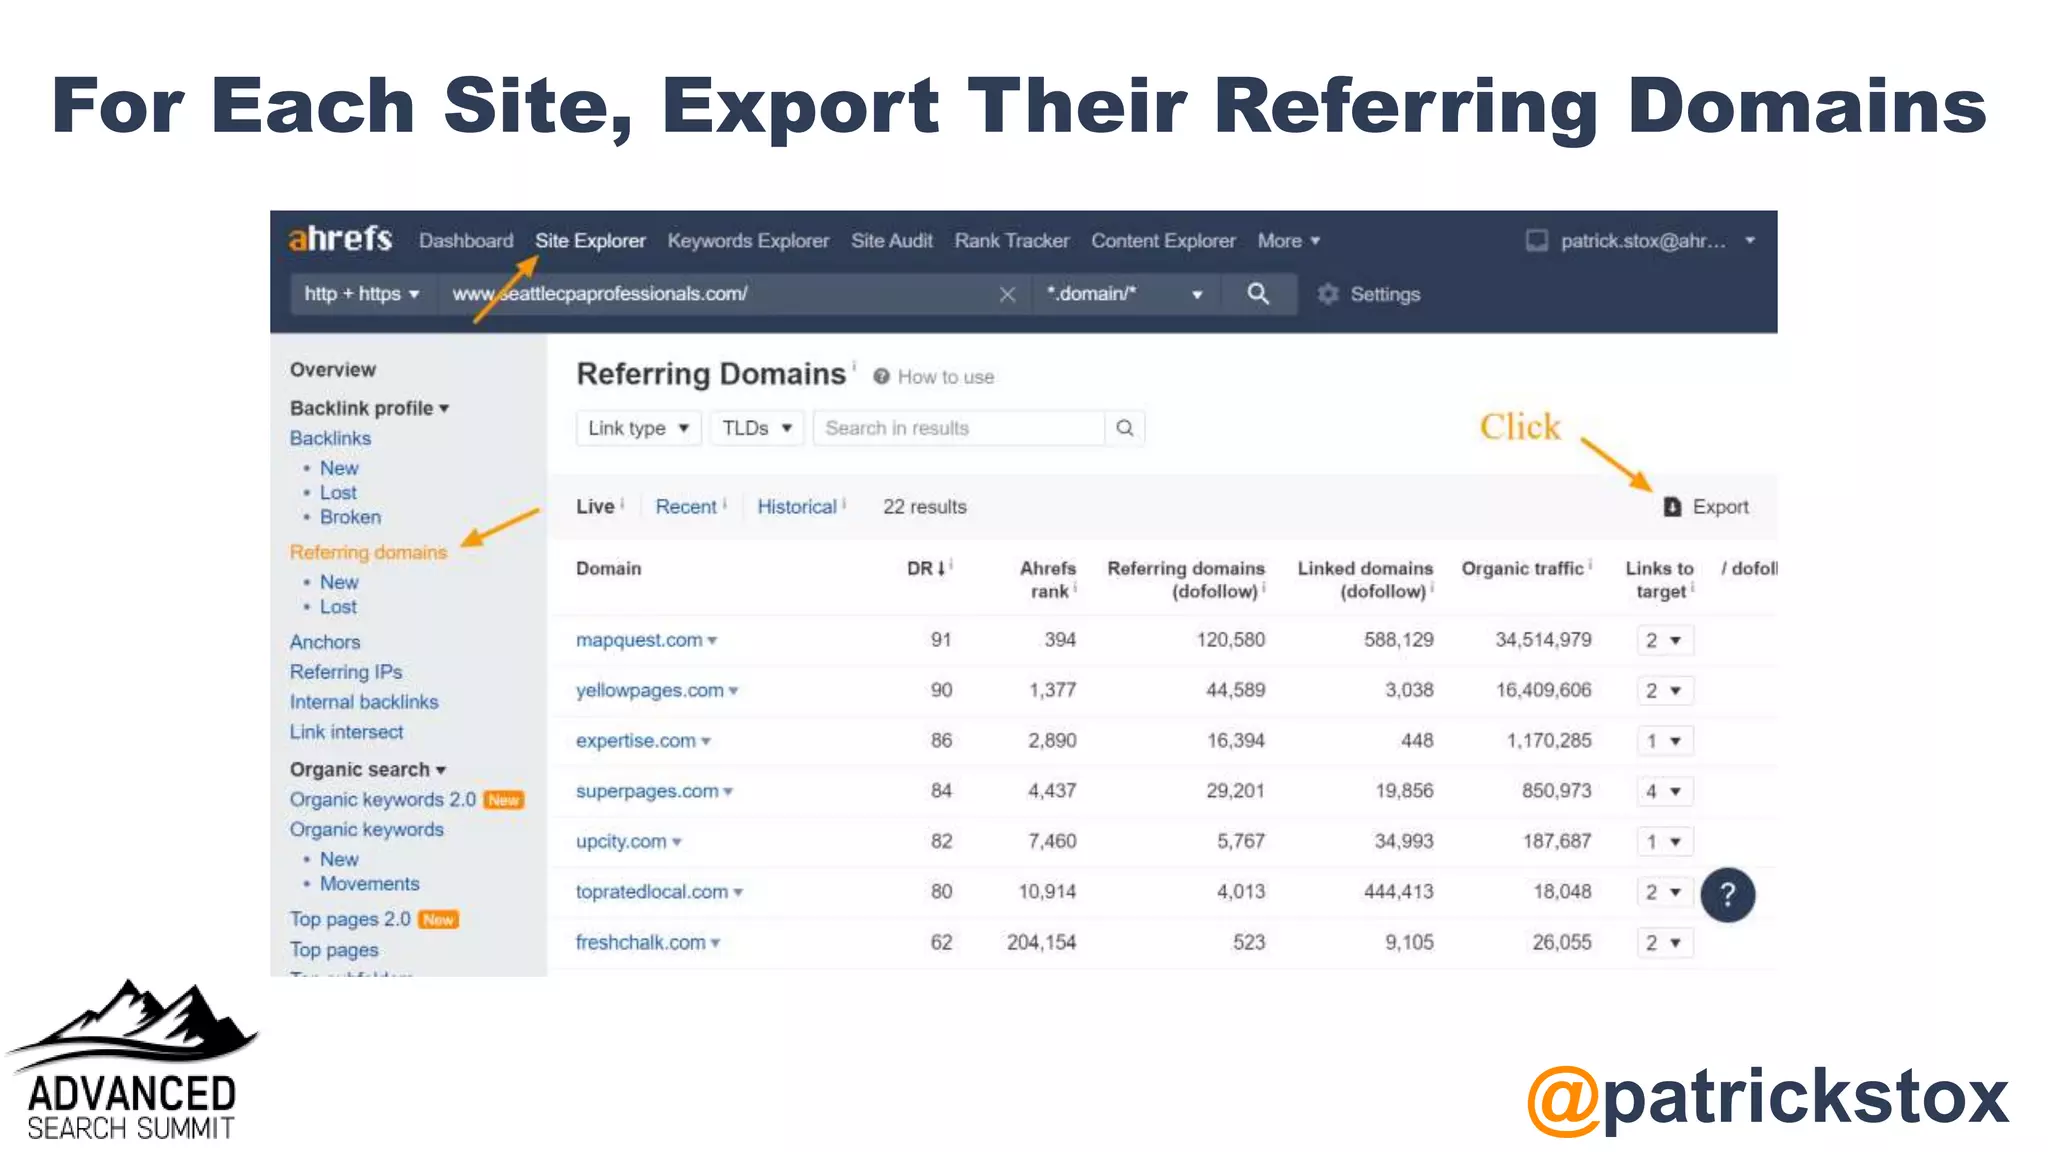Open the expertise.com domain link
This screenshot has height=1152, width=2048.
tap(636, 741)
